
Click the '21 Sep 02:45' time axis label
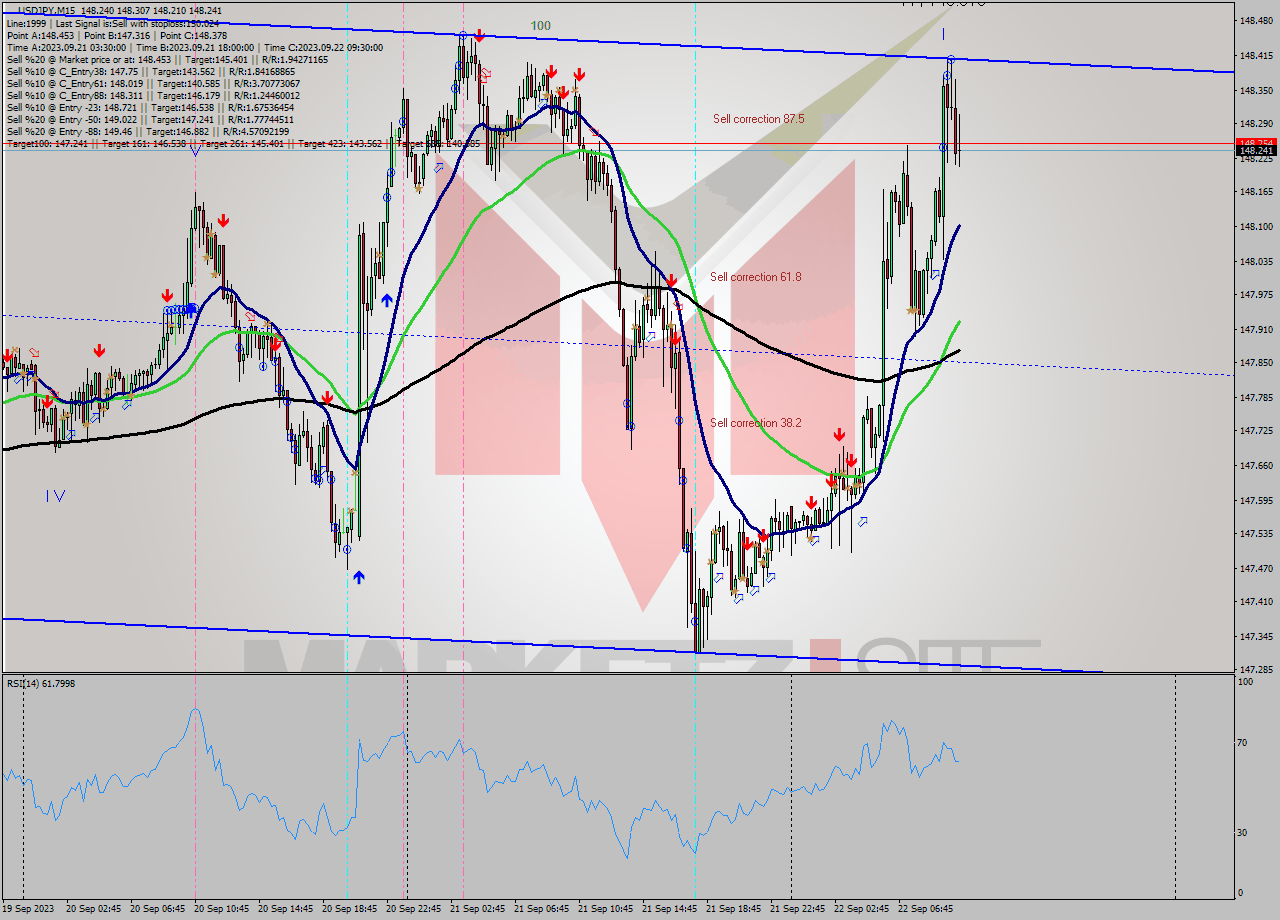[476, 909]
